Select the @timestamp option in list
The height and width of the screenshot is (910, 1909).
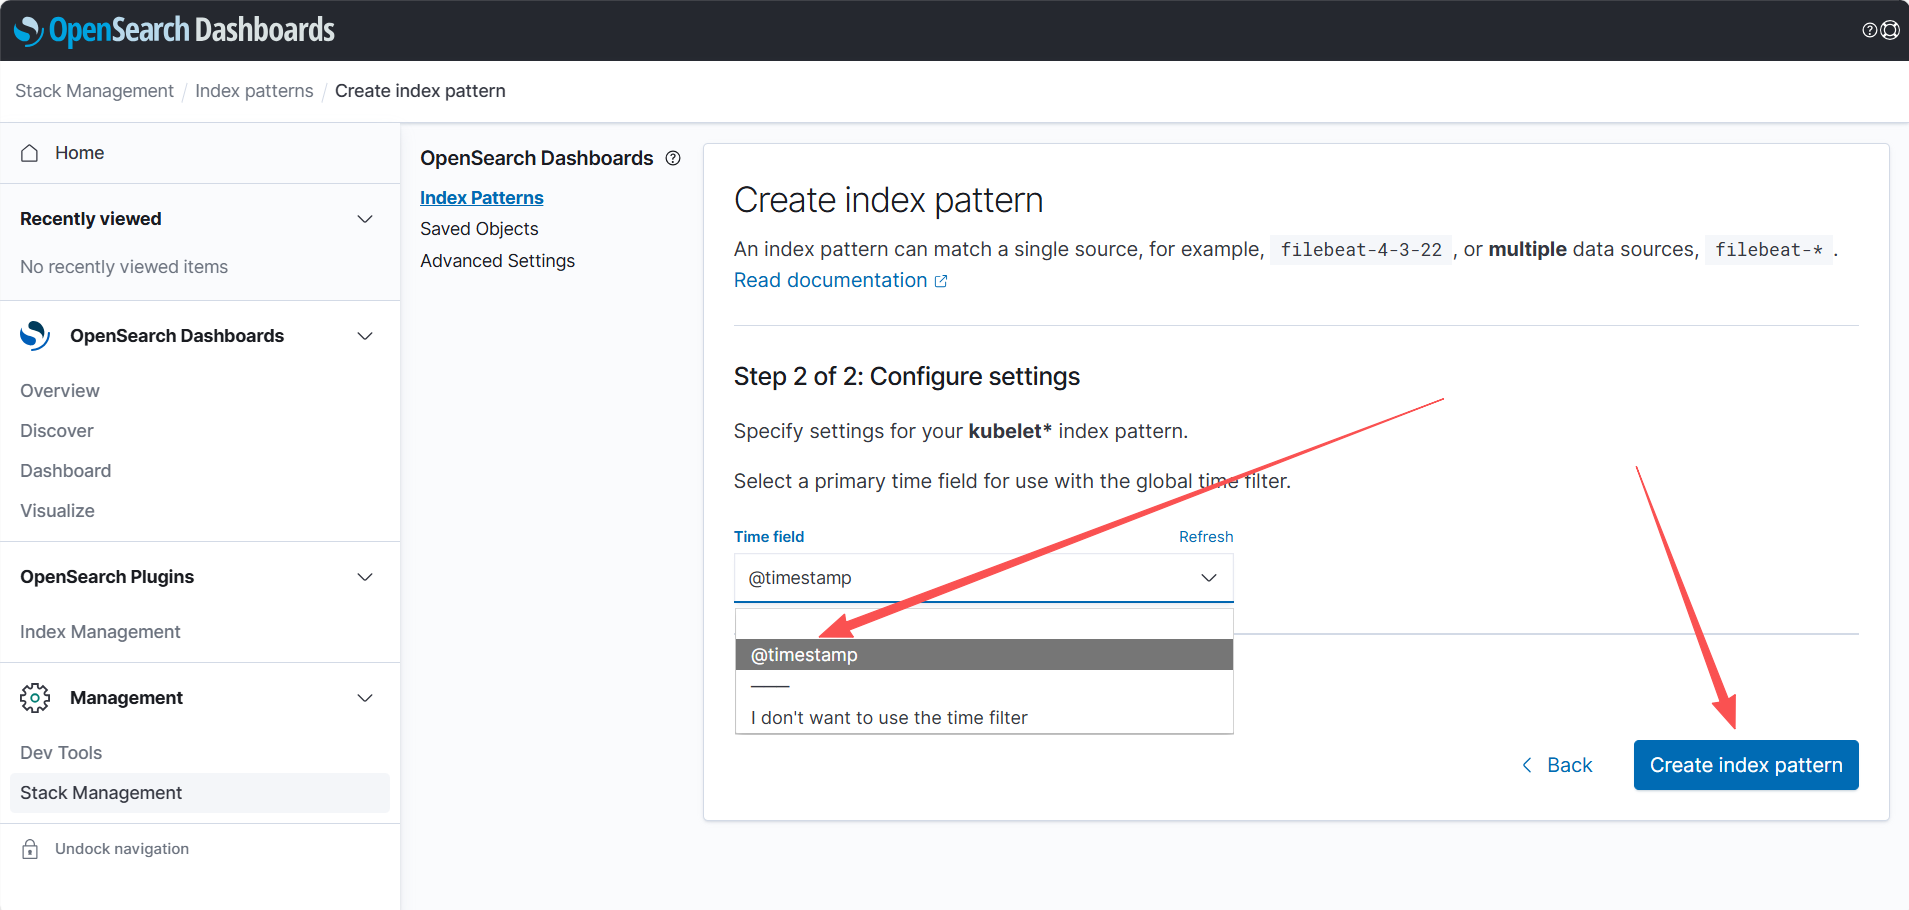pyautogui.click(x=983, y=655)
